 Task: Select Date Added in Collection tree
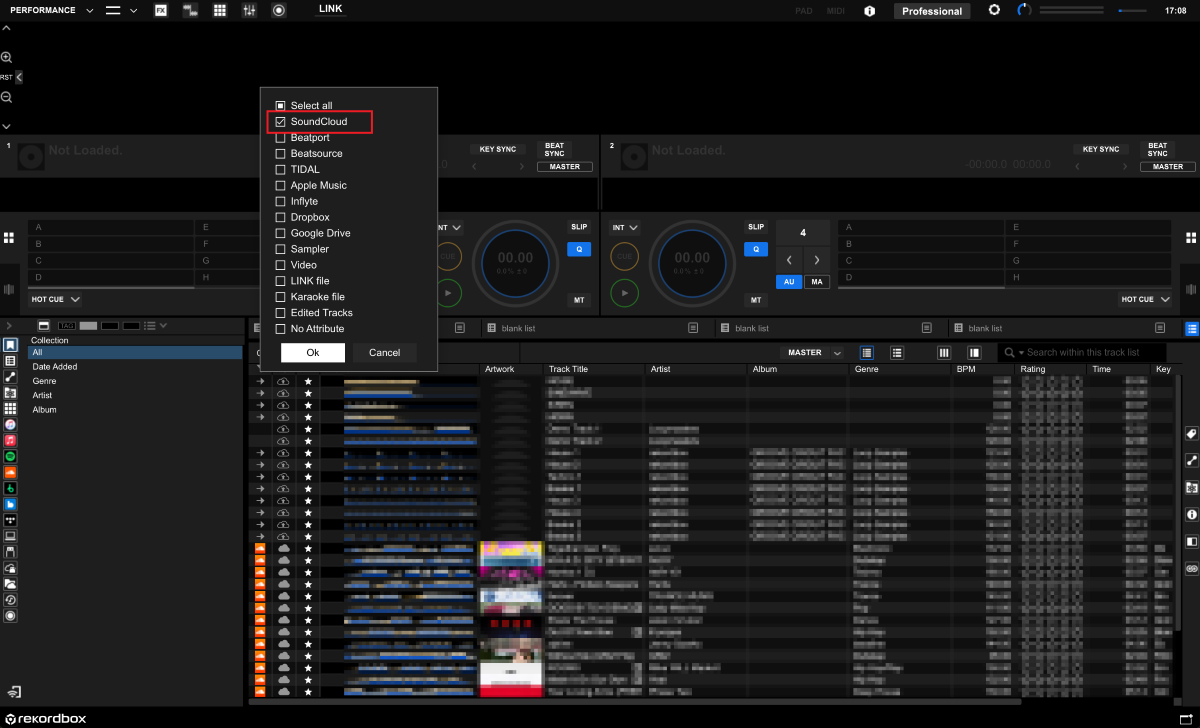point(55,367)
